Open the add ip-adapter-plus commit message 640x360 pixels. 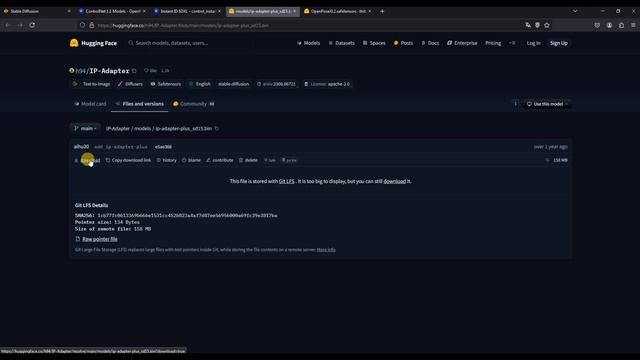[x=121, y=147]
